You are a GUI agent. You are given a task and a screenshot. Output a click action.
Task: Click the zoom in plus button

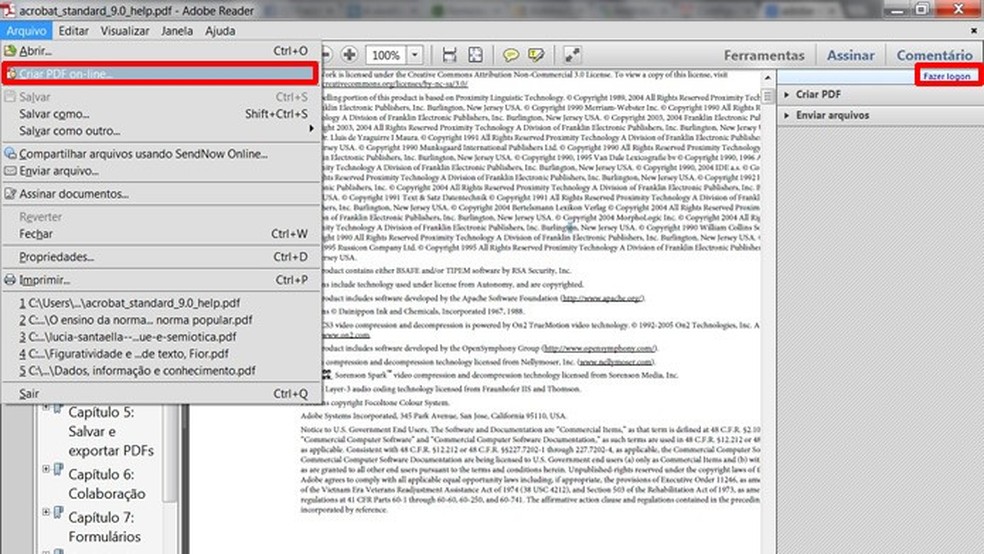[x=349, y=55]
